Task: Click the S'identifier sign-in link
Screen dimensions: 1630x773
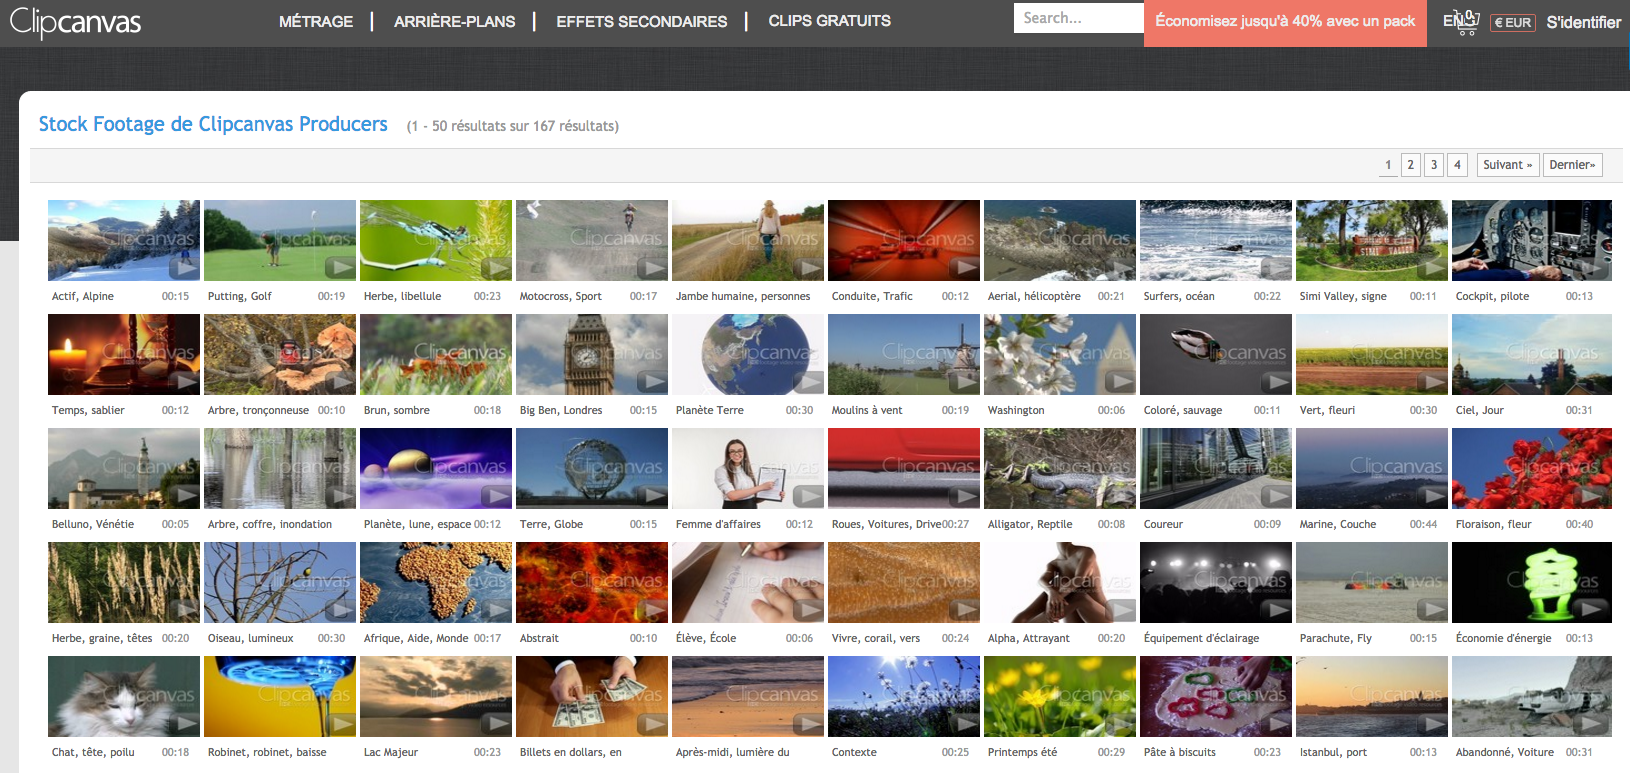Action: point(1584,22)
